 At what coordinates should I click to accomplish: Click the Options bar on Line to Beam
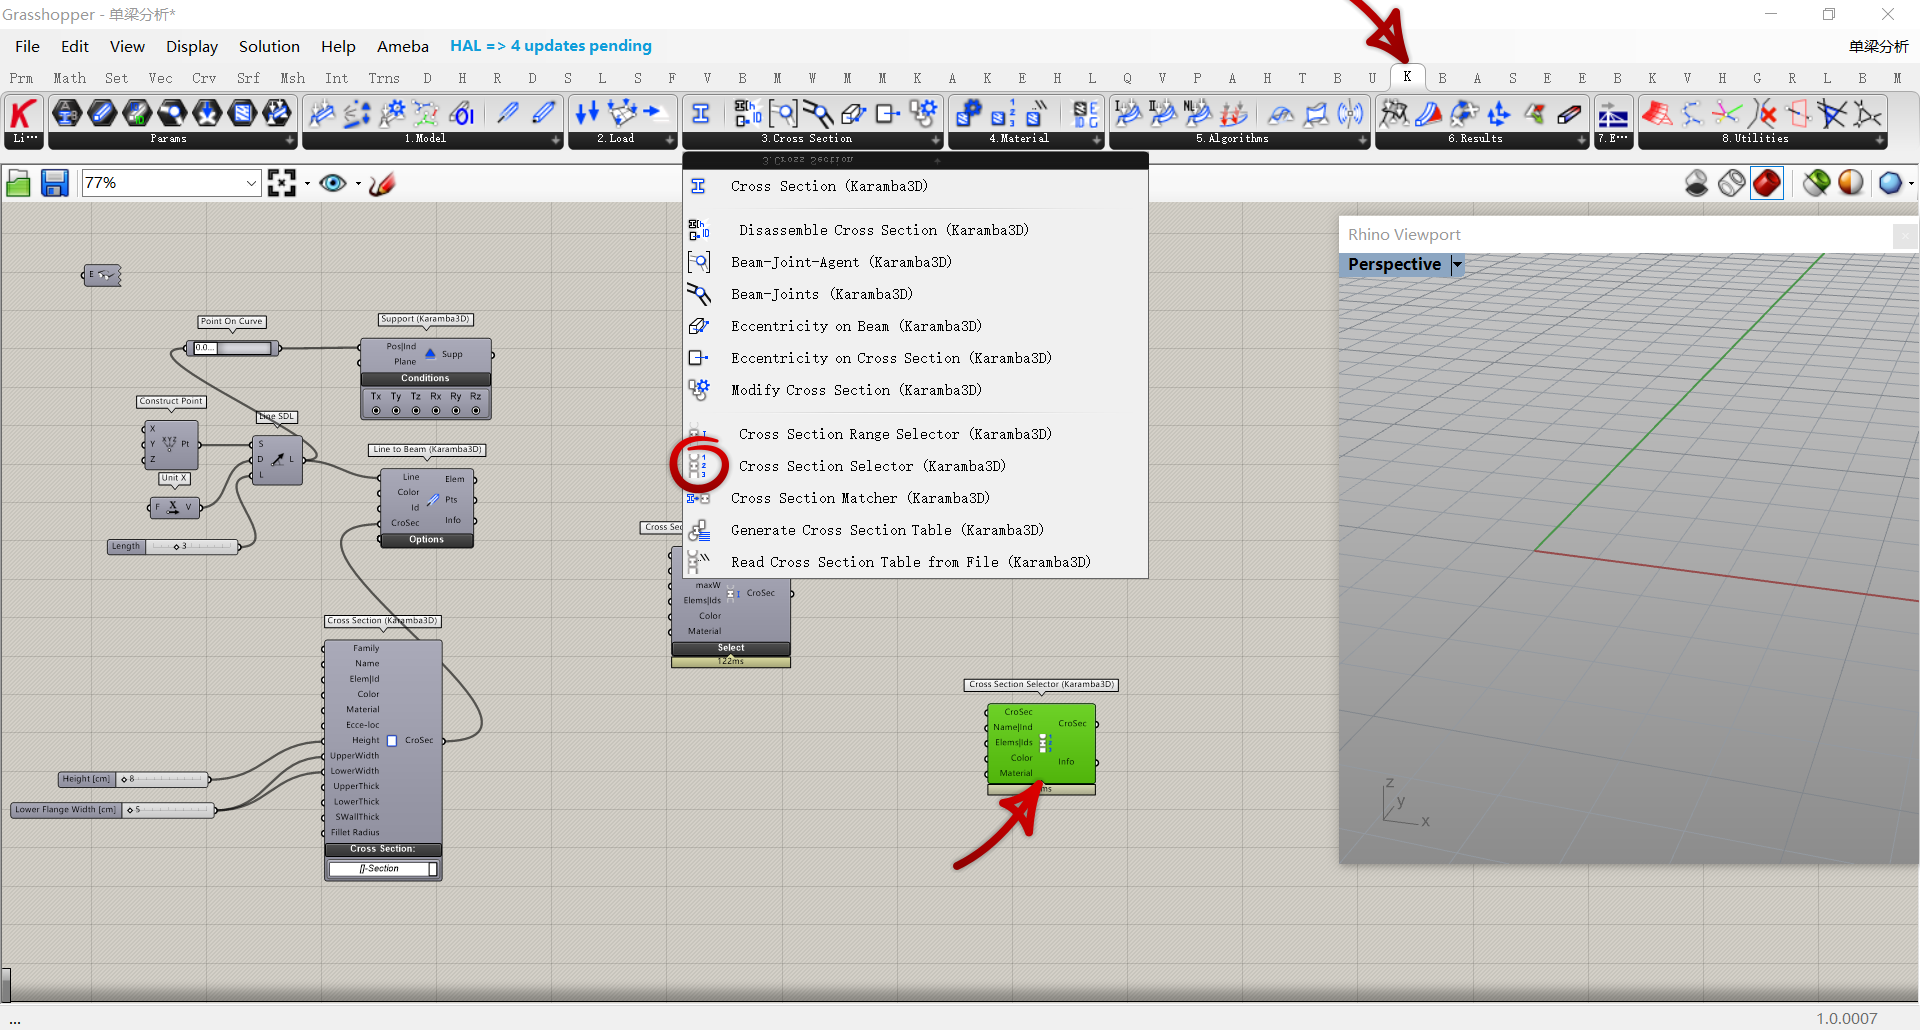tap(426, 540)
